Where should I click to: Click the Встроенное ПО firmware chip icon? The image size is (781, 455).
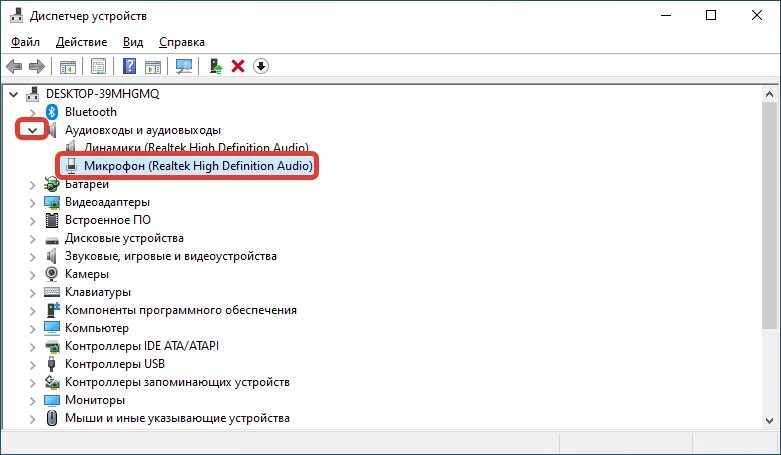pos(52,220)
